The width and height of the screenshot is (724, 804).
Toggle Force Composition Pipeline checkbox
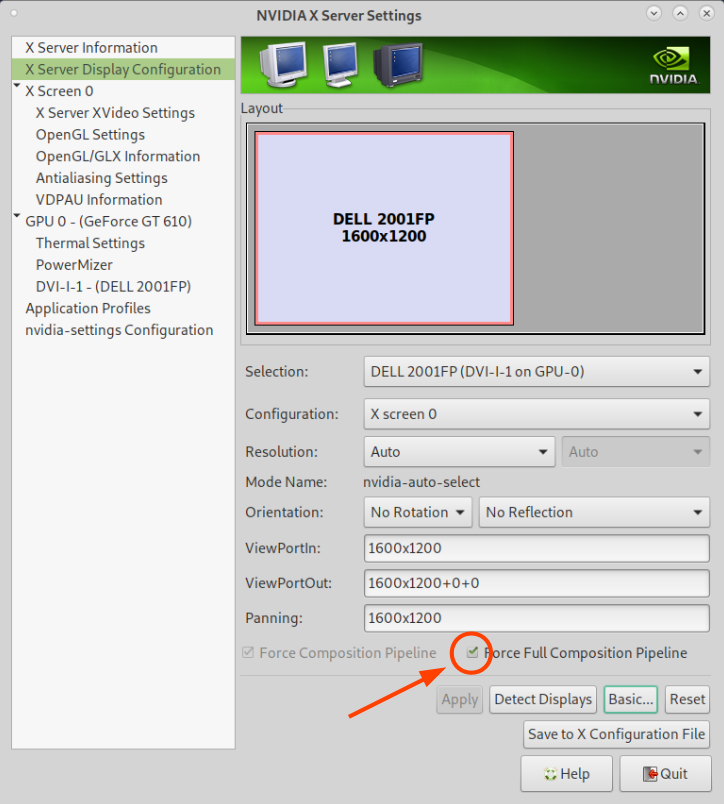point(248,652)
